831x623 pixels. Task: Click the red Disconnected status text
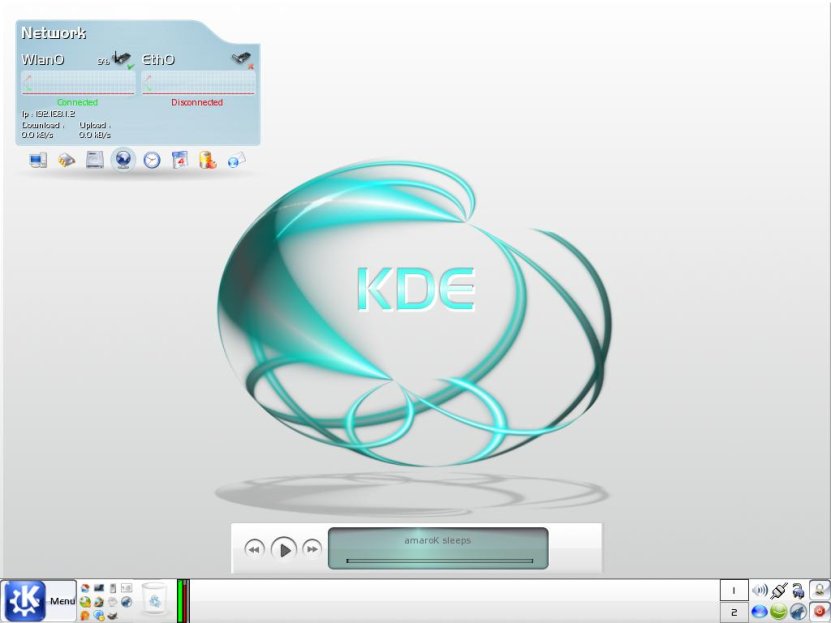click(197, 102)
